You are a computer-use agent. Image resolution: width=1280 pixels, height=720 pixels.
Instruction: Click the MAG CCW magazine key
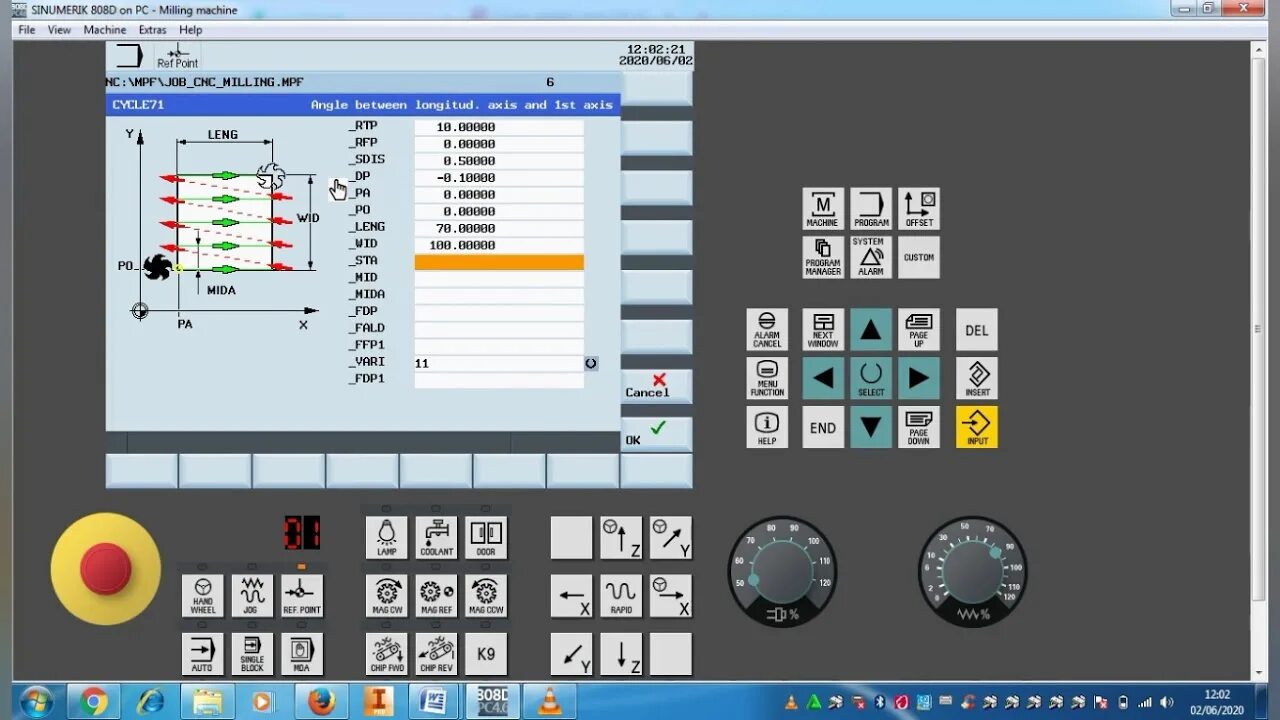[x=486, y=595]
